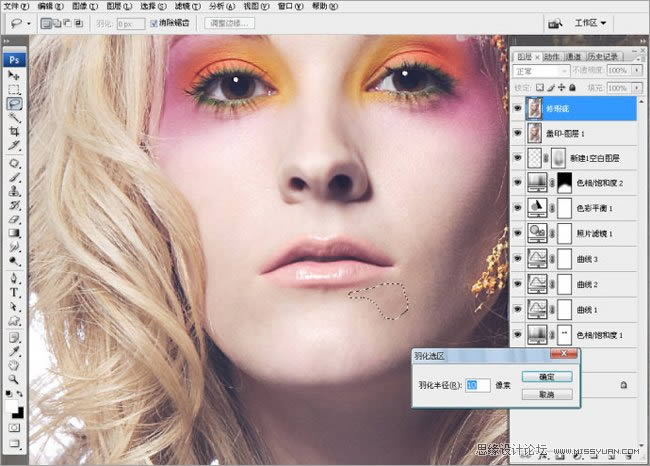Toggle the 消除锯齿 anti-alias checkbox

pos(152,22)
